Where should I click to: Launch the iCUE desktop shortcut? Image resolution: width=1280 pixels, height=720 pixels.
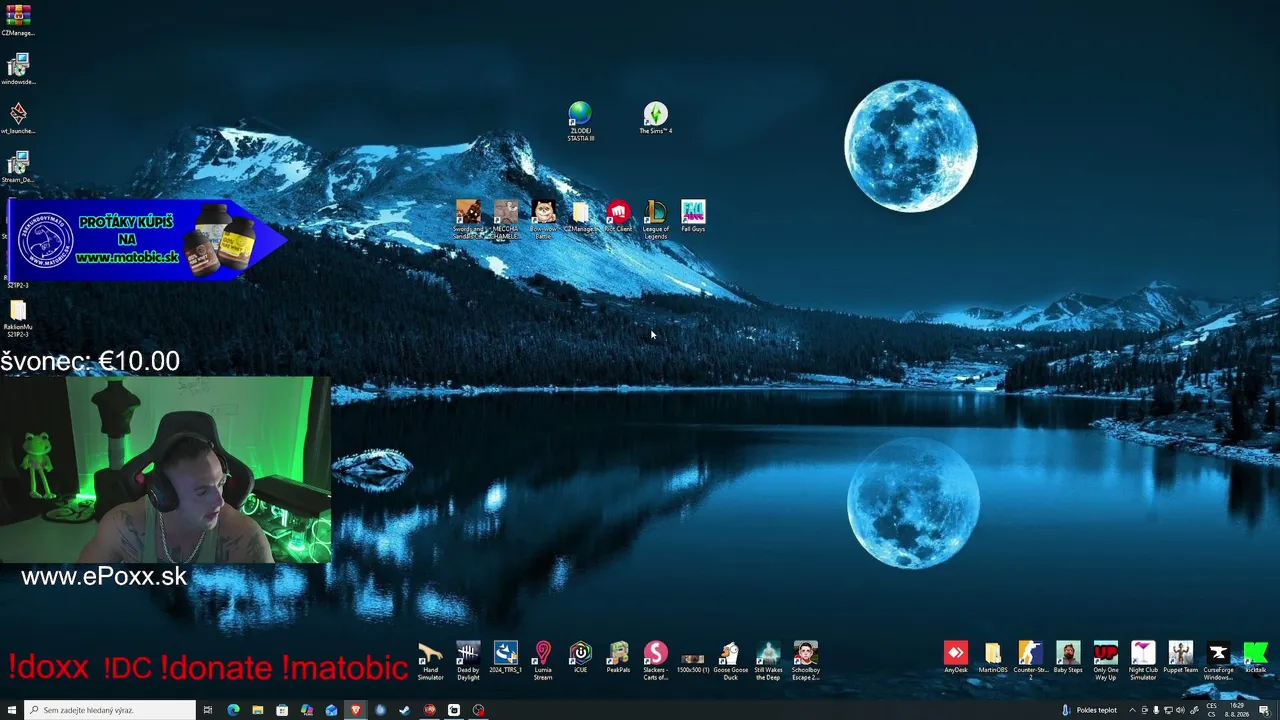pos(581,658)
